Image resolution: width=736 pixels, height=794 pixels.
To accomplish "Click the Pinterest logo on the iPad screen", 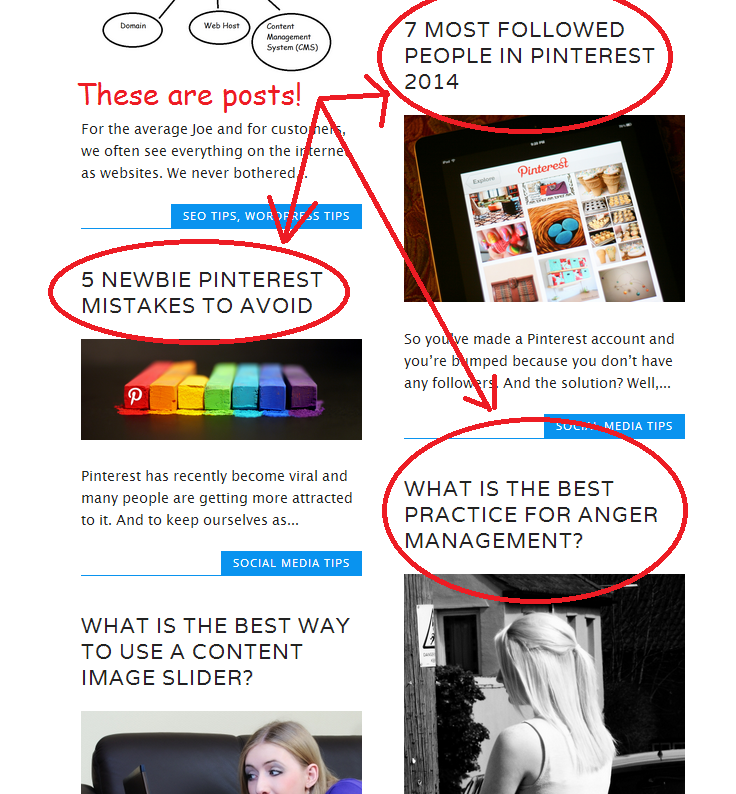I will pos(543,167).
